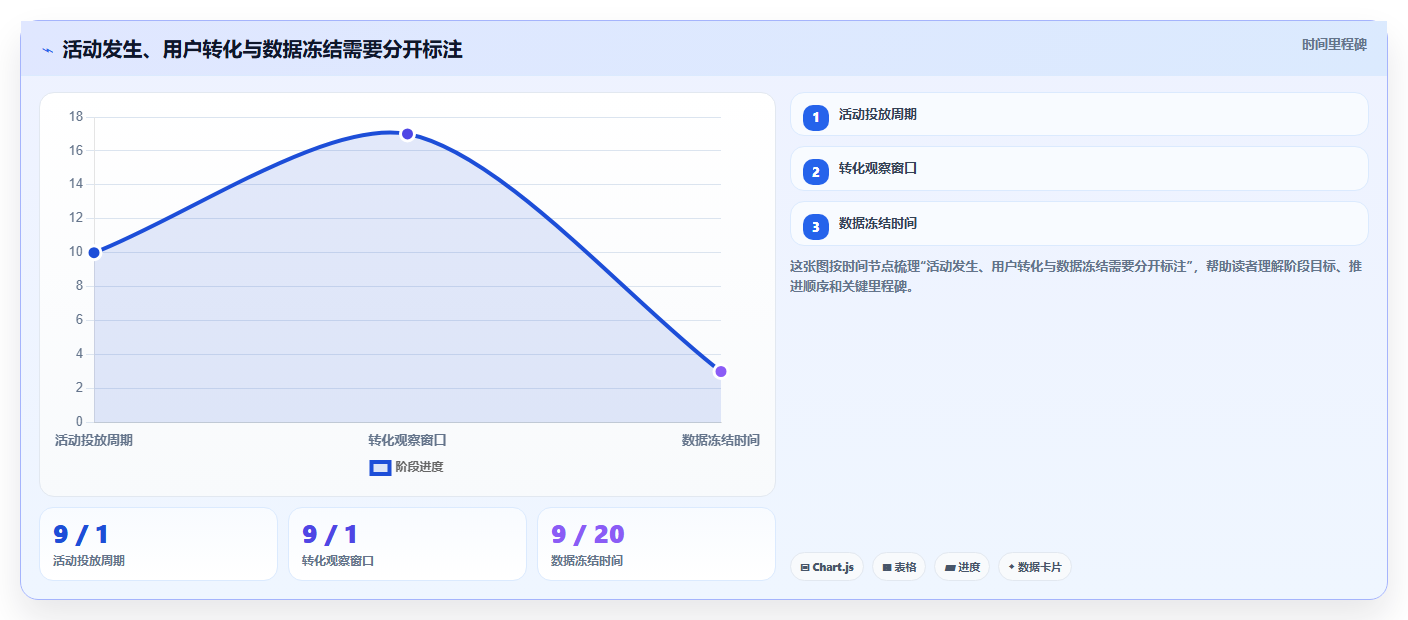Click the 进度 tag

pos(962,567)
